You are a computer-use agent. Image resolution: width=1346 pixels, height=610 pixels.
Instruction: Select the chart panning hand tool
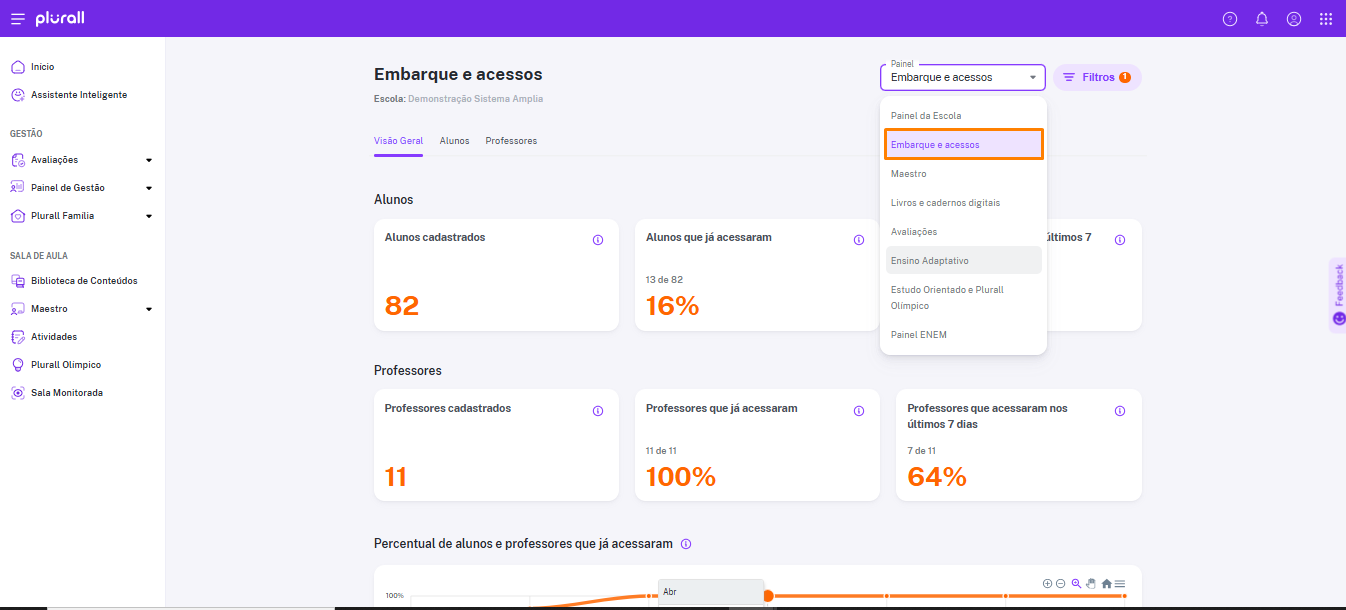click(1091, 583)
